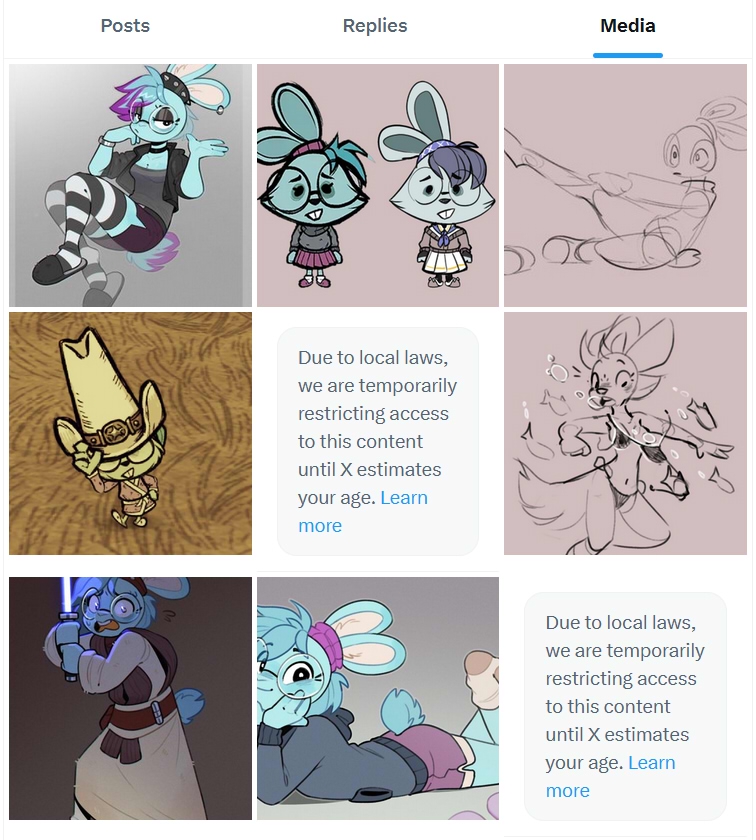Image resolution: width=756 pixels, height=840 pixels.
Task: Open the bunny holding a blue lightsaber image
Action: tap(130, 698)
